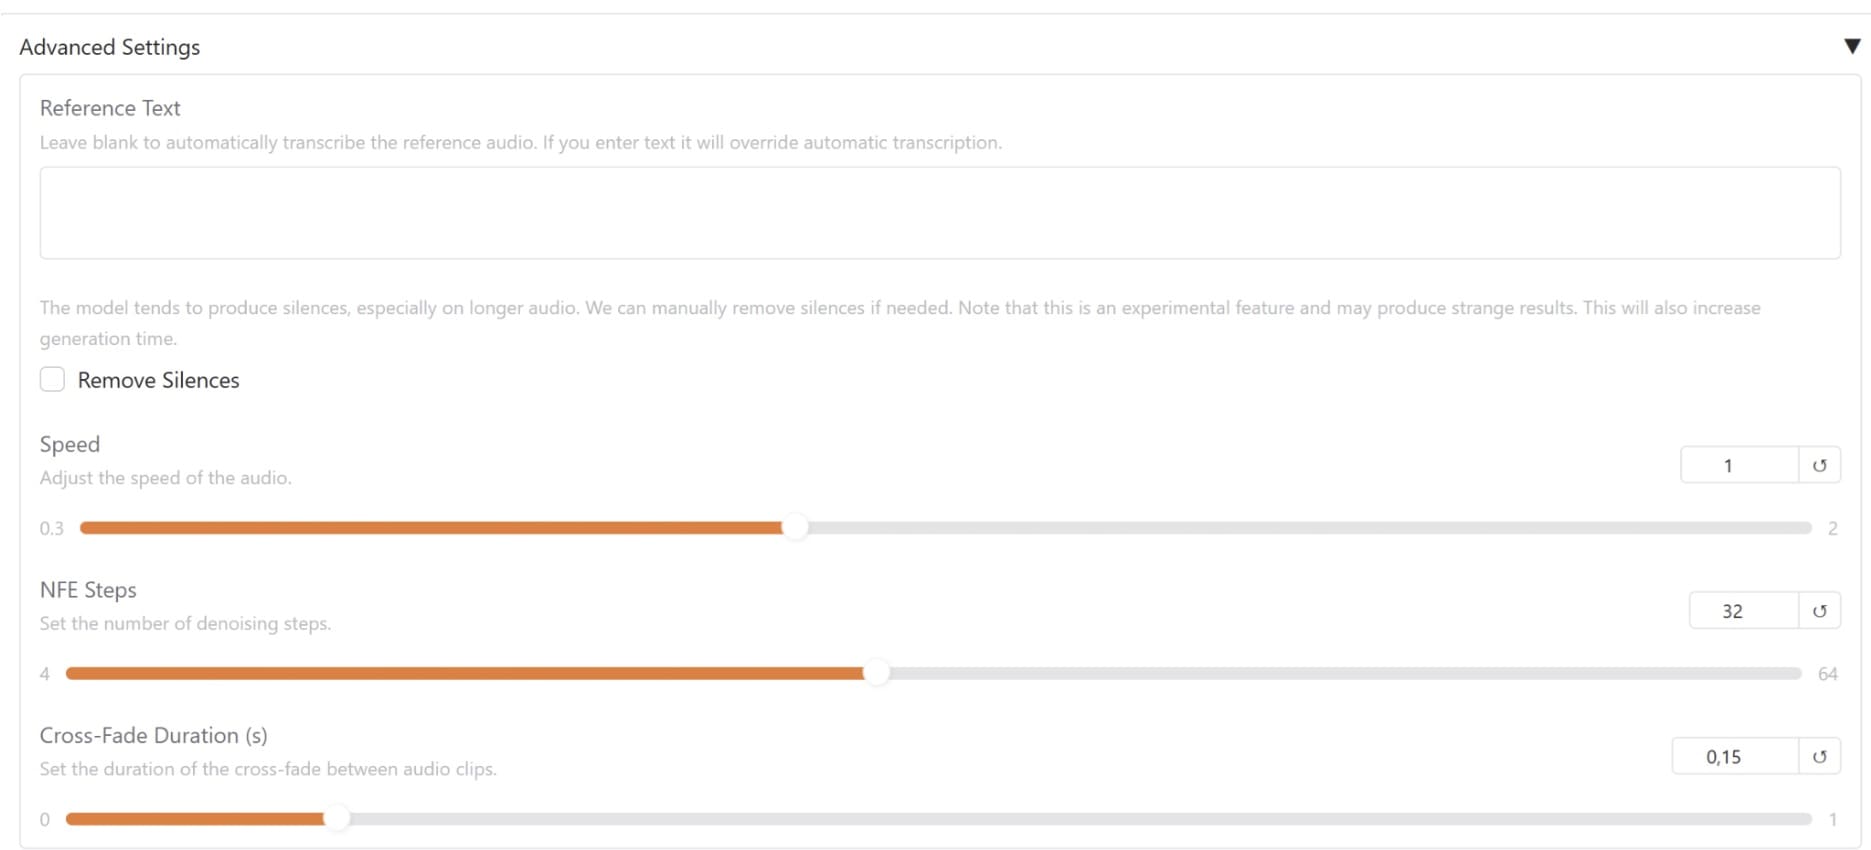Viewport: 1871px width, 850px height.
Task: Set NFE Steps slider to minimum end
Action: coord(69,674)
